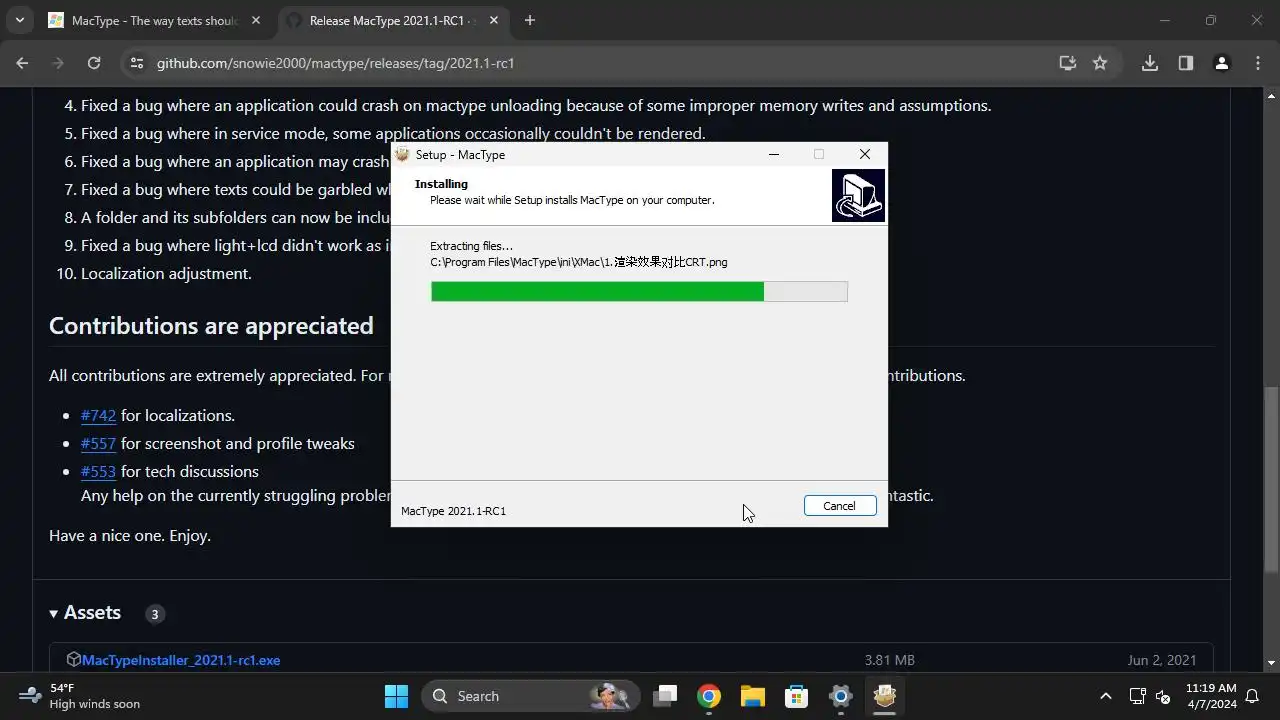The image size is (1280, 720).
Task: Click the Jun 2, 2021 date text
Action: 1162,660
